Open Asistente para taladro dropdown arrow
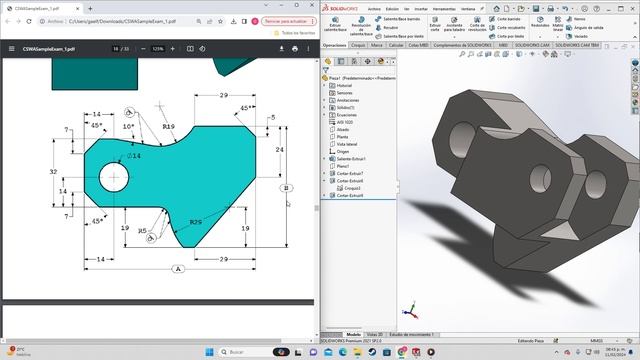Viewport: 640px width, 360px height. [x=454, y=37]
